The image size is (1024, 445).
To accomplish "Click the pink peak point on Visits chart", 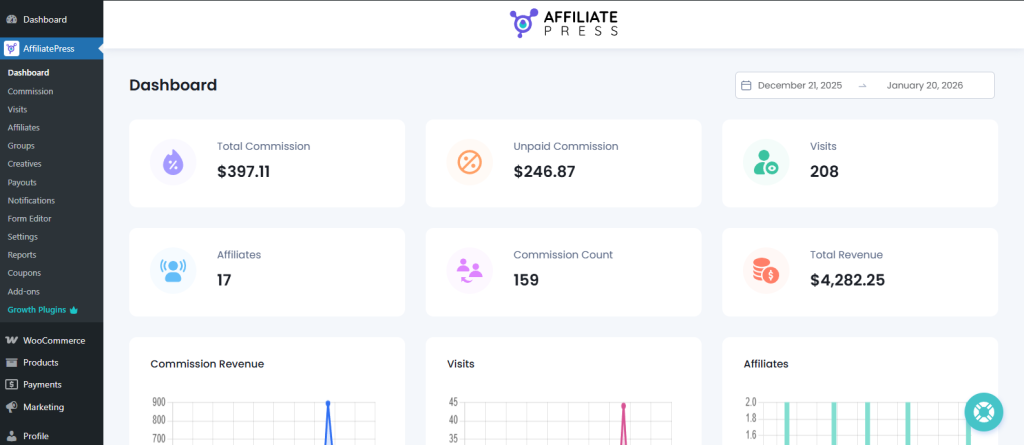I will [x=623, y=406].
